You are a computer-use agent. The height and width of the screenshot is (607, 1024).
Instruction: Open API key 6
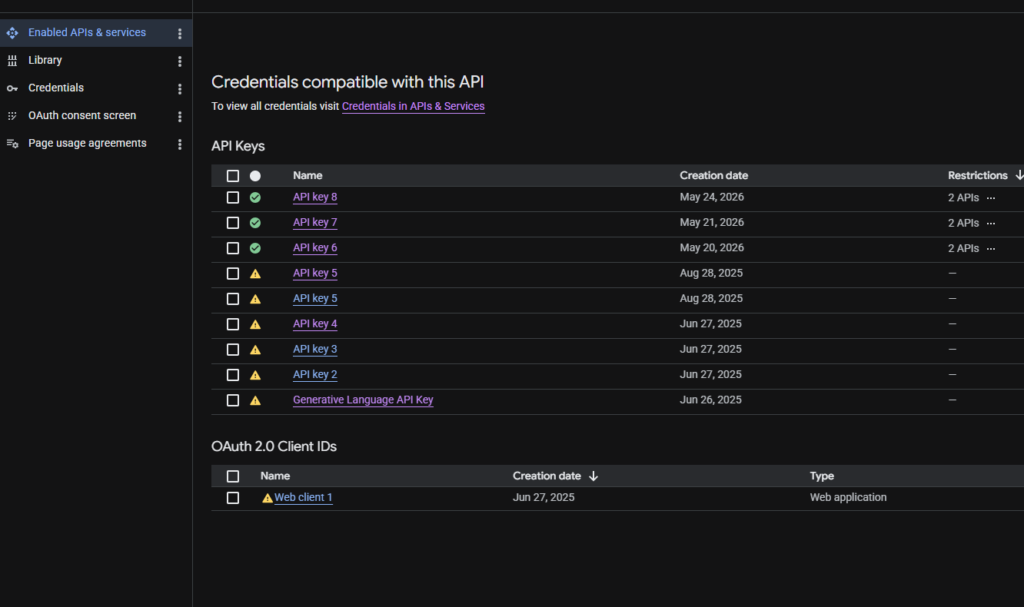315,248
